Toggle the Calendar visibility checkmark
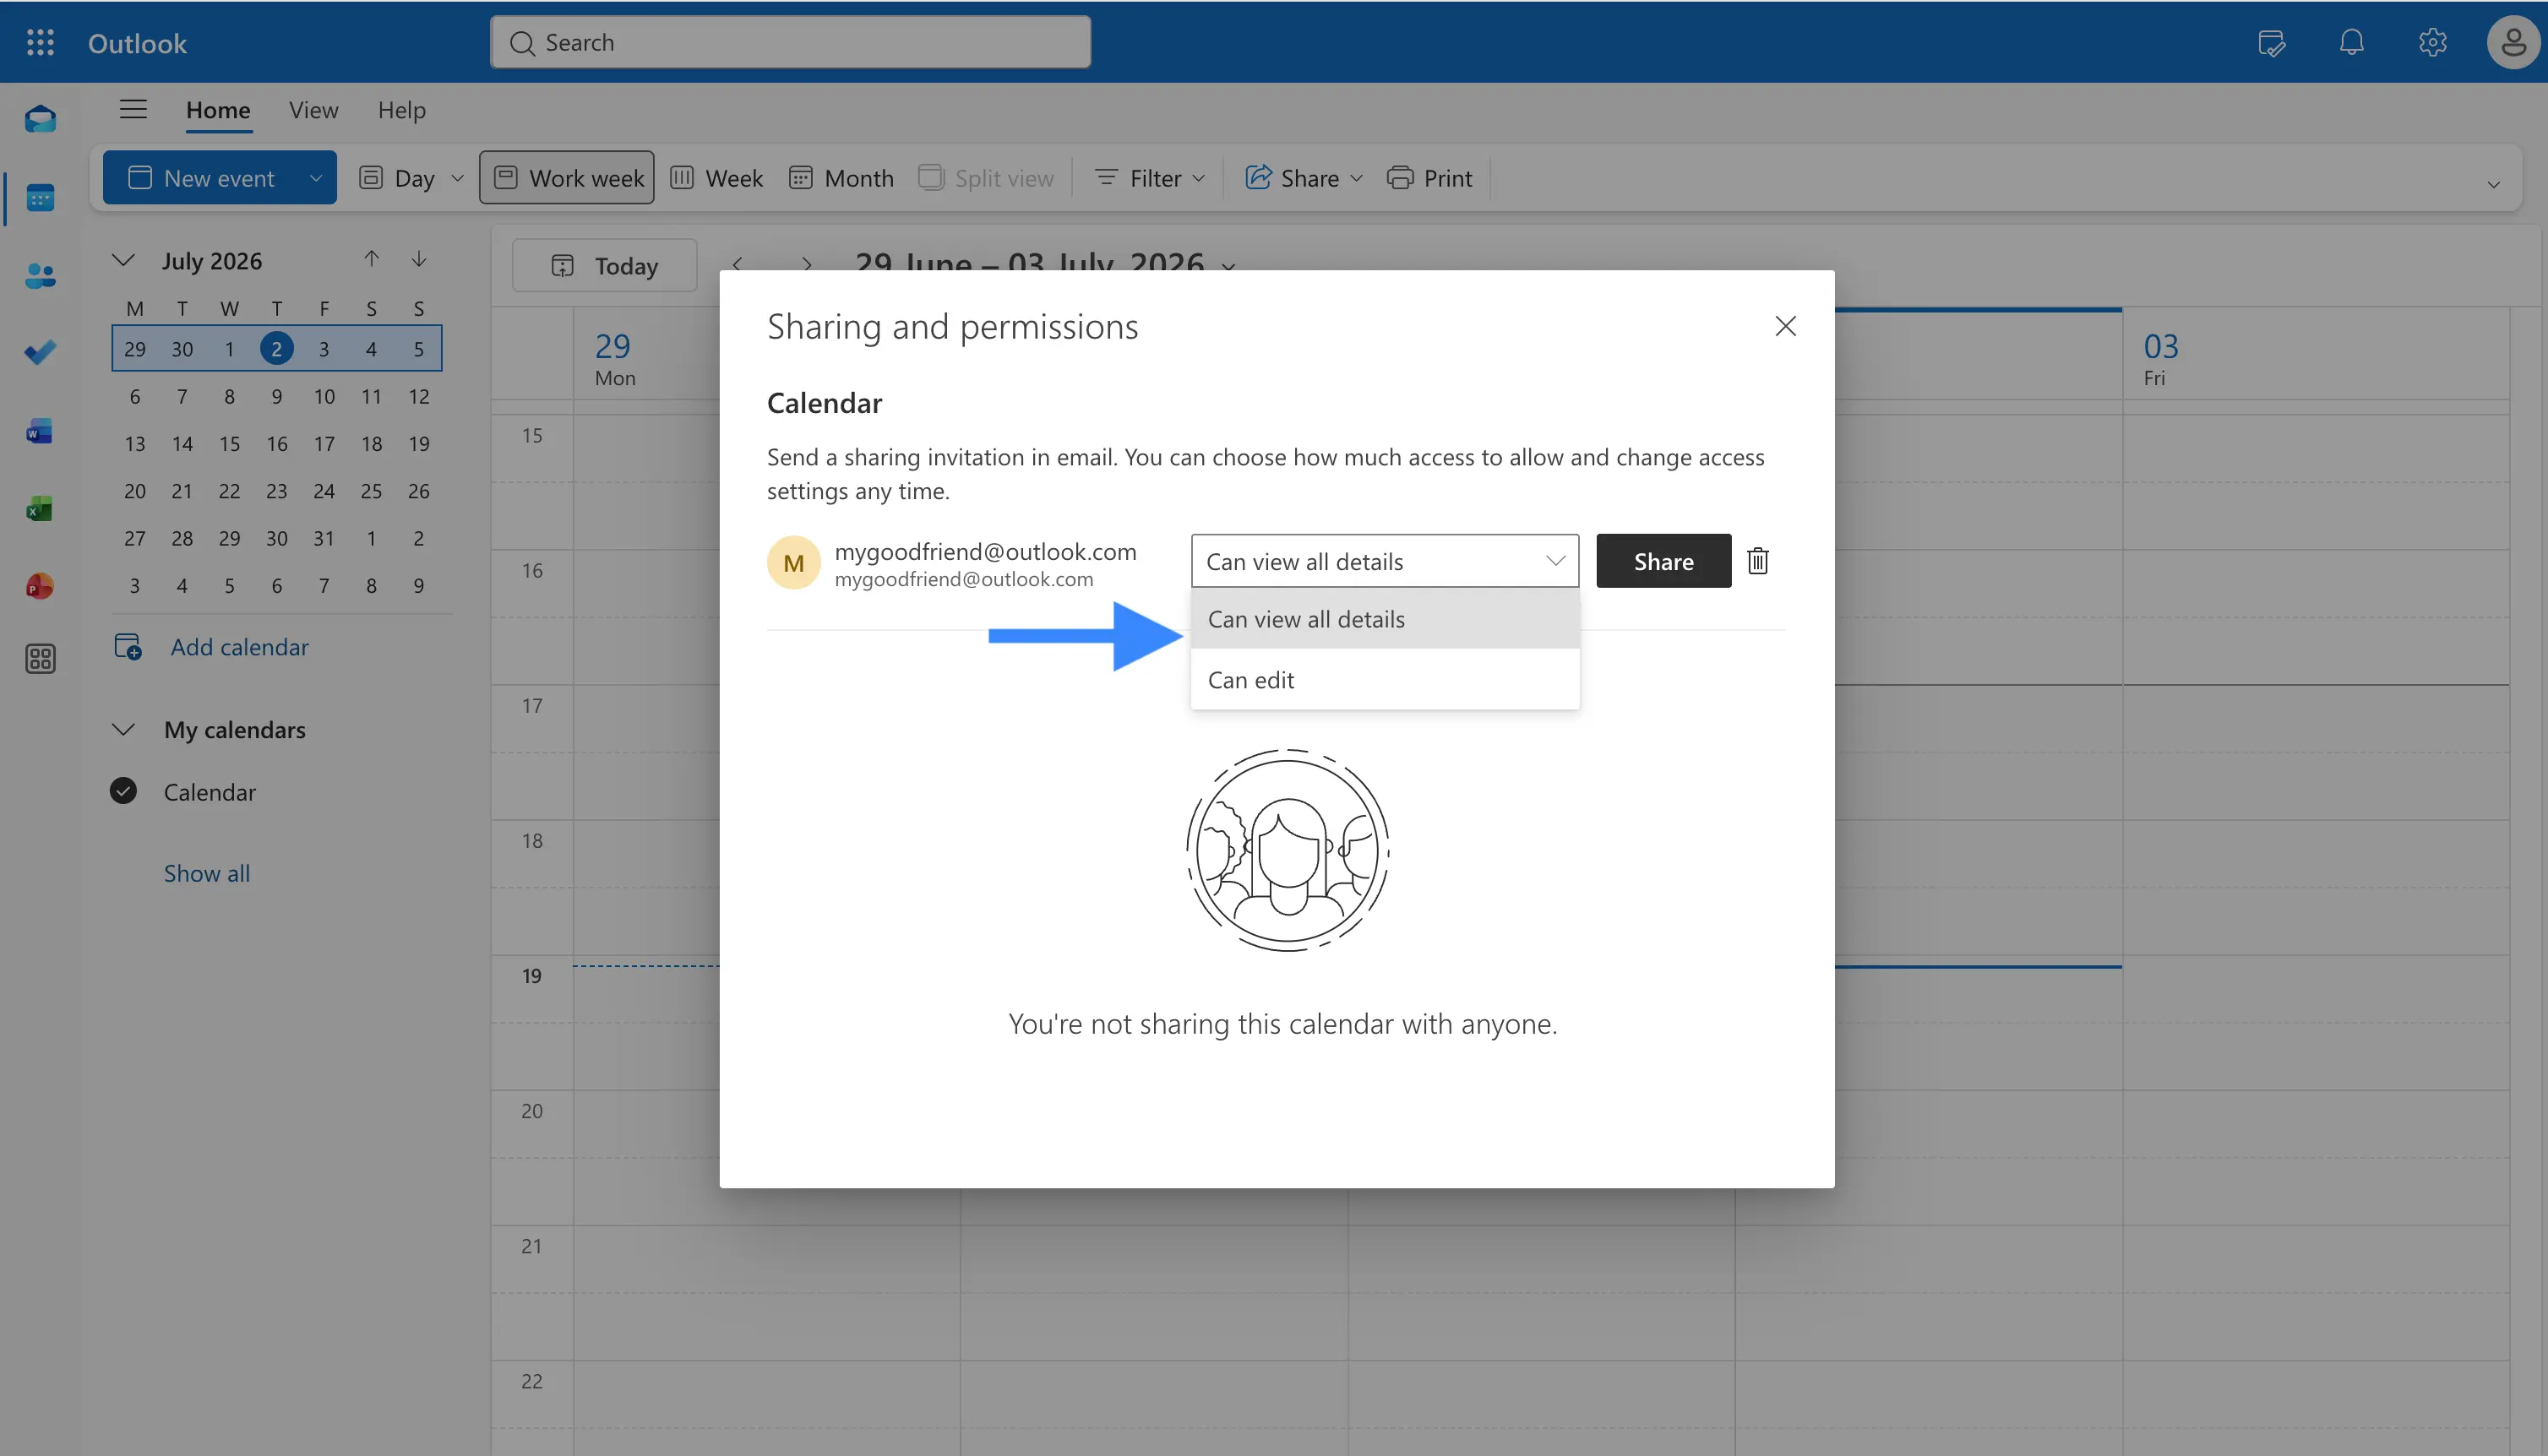Image resolution: width=2548 pixels, height=1456 pixels. 123,791
